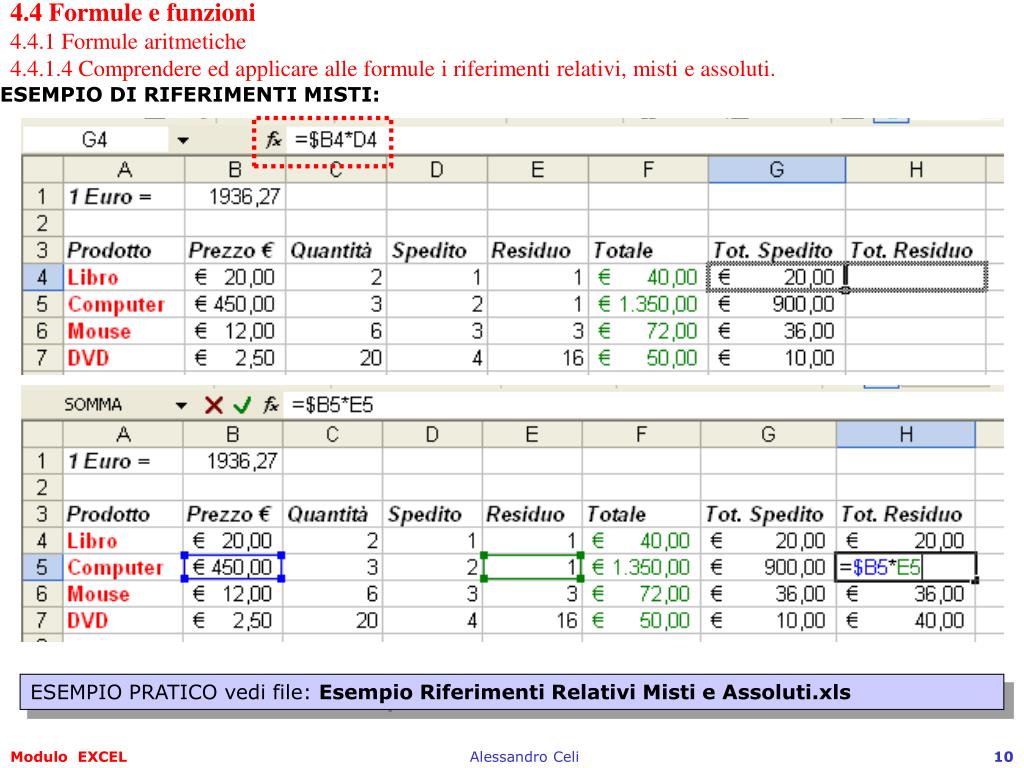Select row 7 header in the upper spreadsheet
Screen dimensions: 1024x768
tap(42, 358)
